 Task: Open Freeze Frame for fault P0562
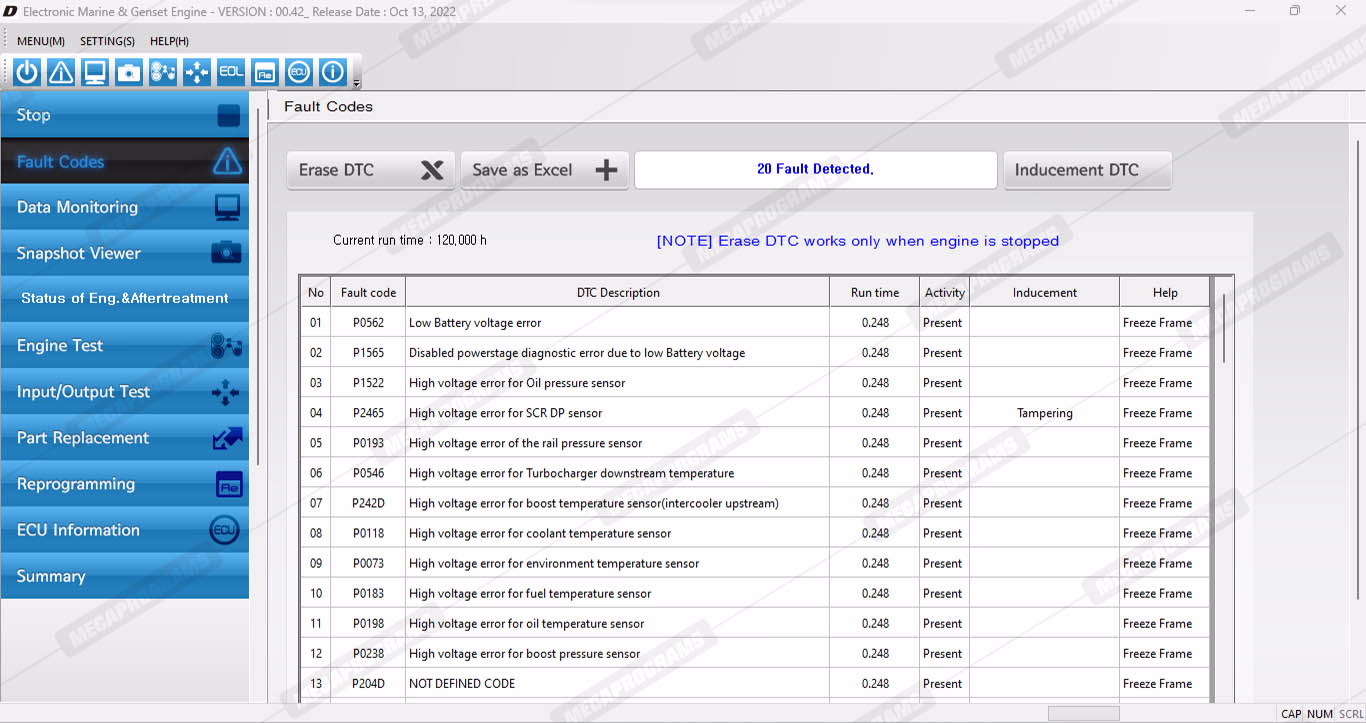(x=1157, y=323)
